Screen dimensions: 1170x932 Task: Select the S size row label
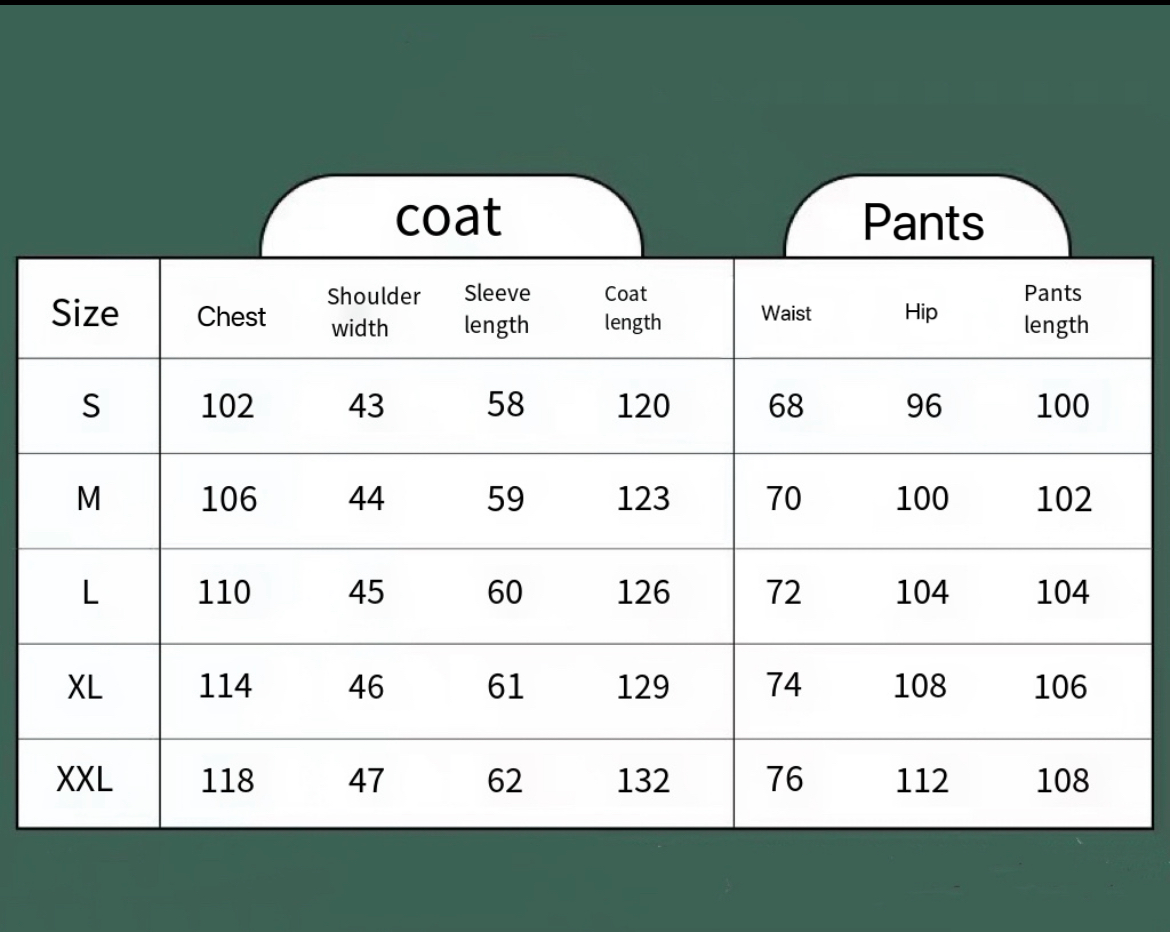click(x=90, y=406)
